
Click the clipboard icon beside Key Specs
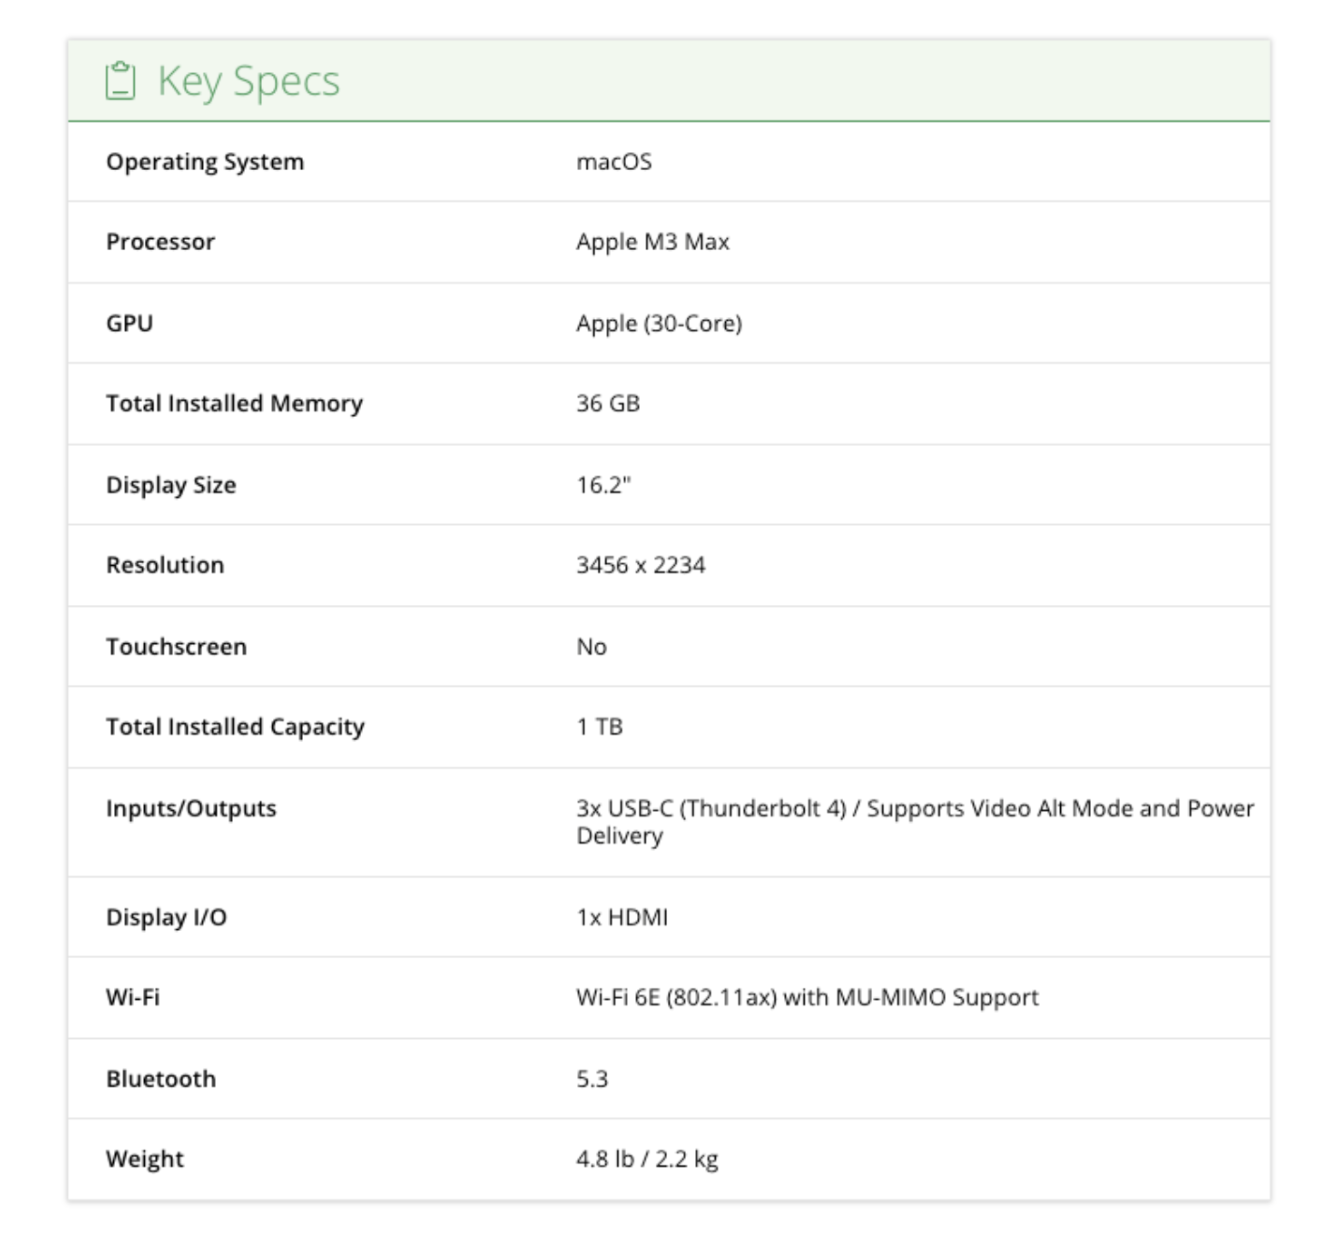point(120,81)
